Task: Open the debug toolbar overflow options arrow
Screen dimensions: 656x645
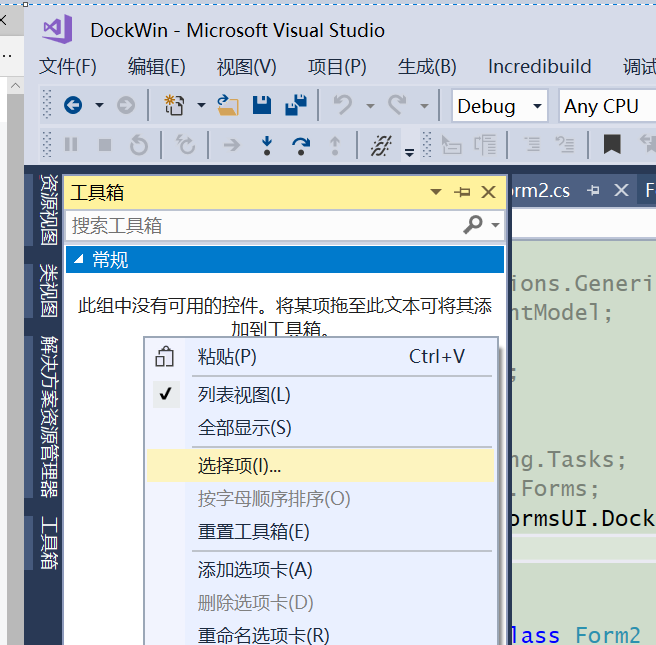Action: point(410,152)
